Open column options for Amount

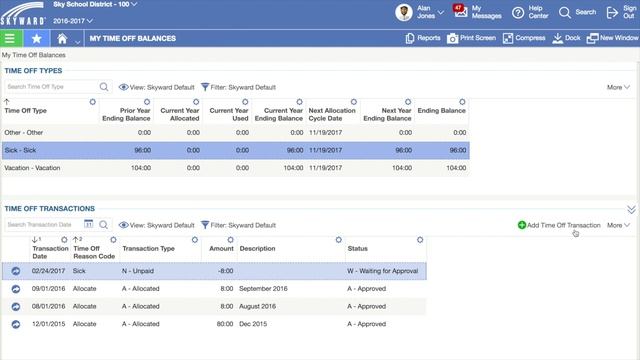tap(231, 240)
